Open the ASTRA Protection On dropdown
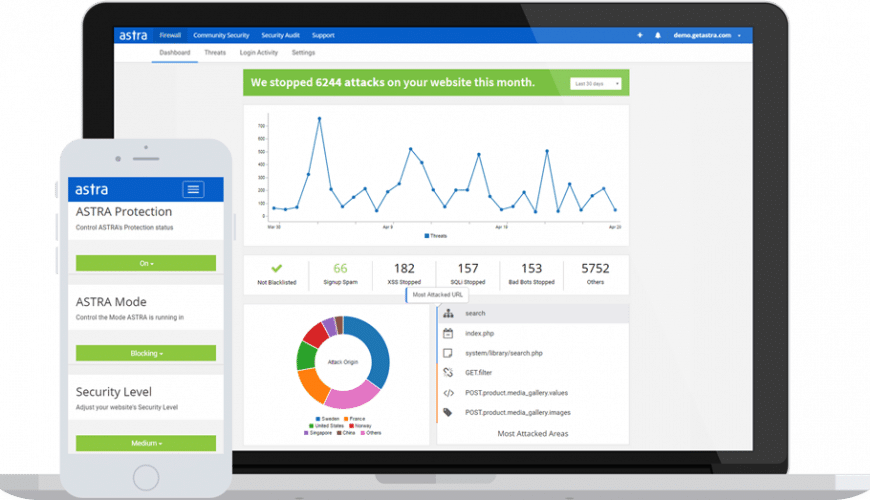Image resolution: width=870 pixels, height=500 pixels. [146, 263]
